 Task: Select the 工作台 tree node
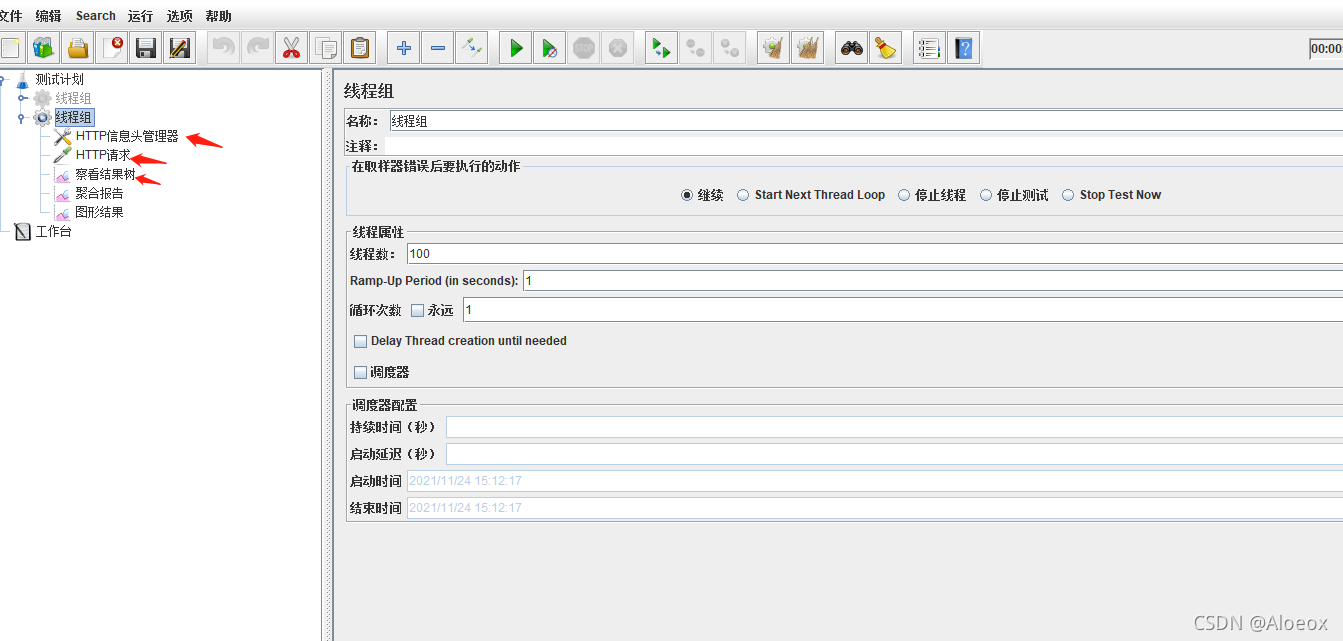pyautogui.click(x=53, y=231)
